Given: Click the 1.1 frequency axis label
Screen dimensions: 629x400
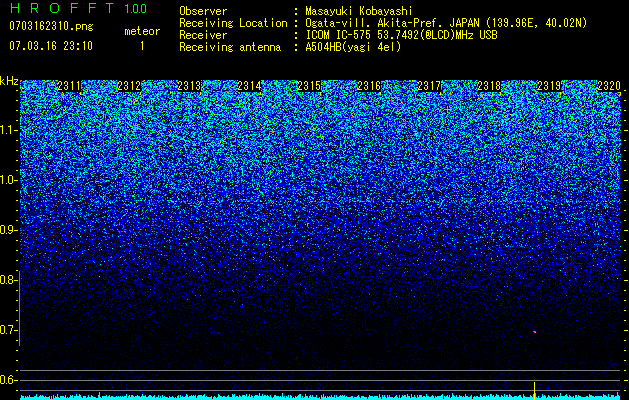Looking at the screenshot, I should click(8, 130).
